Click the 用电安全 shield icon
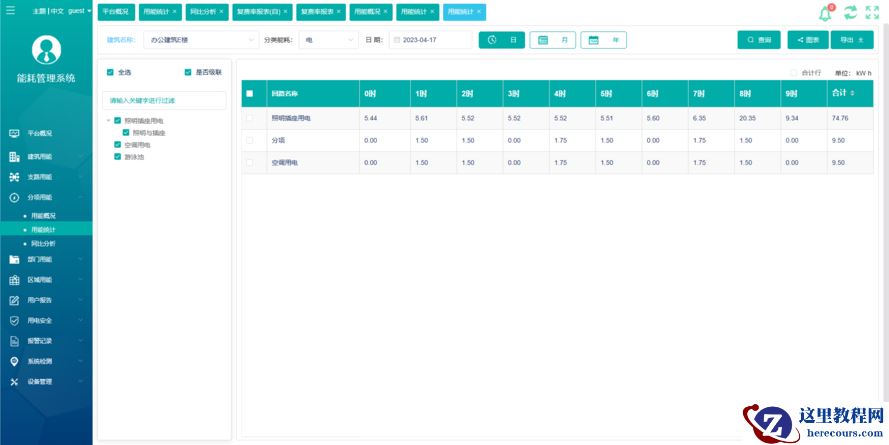889x445 pixels. [15, 320]
